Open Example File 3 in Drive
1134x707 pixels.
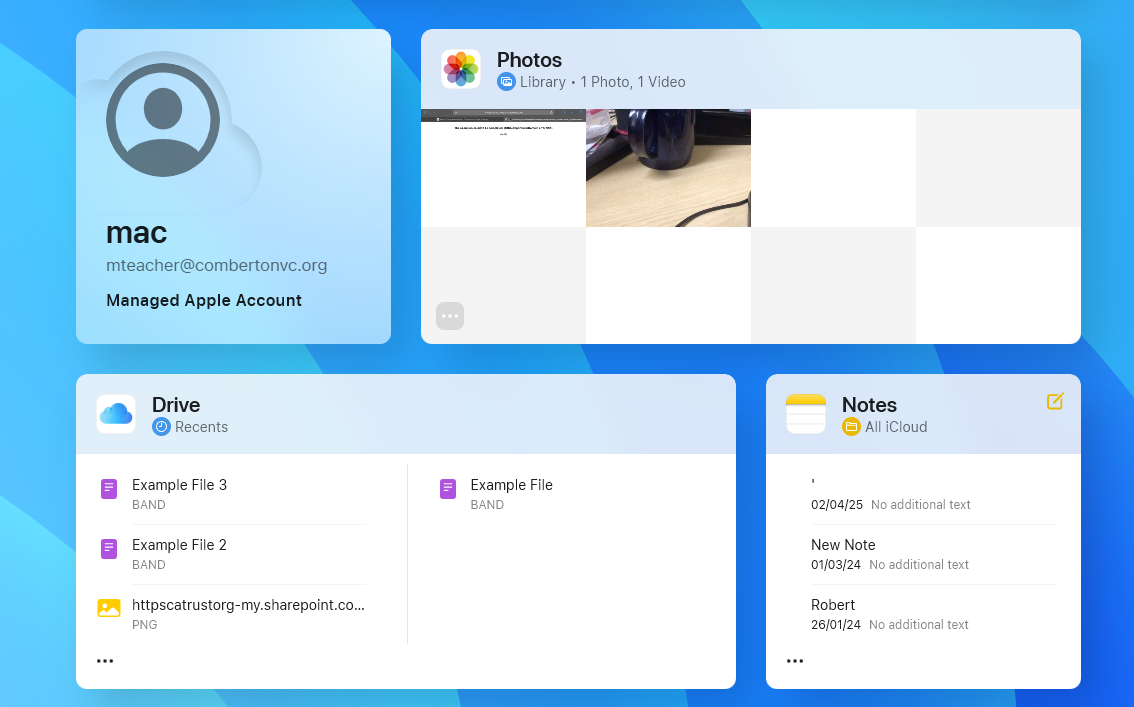pos(232,494)
